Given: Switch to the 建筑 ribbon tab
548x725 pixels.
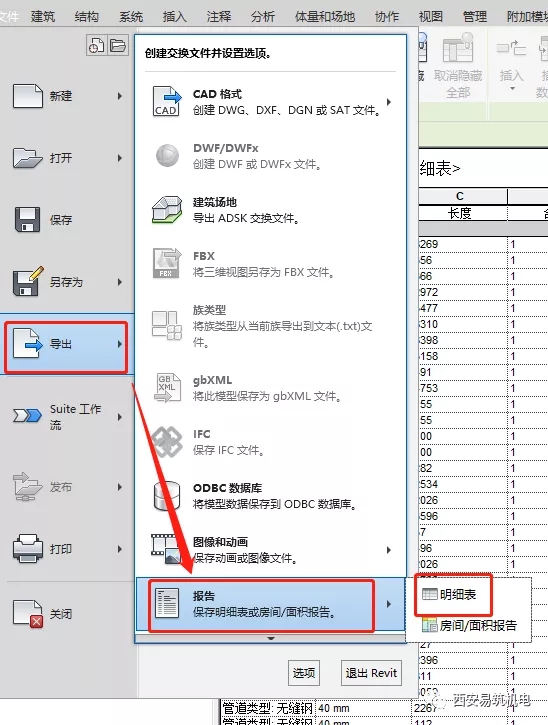Looking at the screenshot, I should pyautogui.click(x=43, y=17).
